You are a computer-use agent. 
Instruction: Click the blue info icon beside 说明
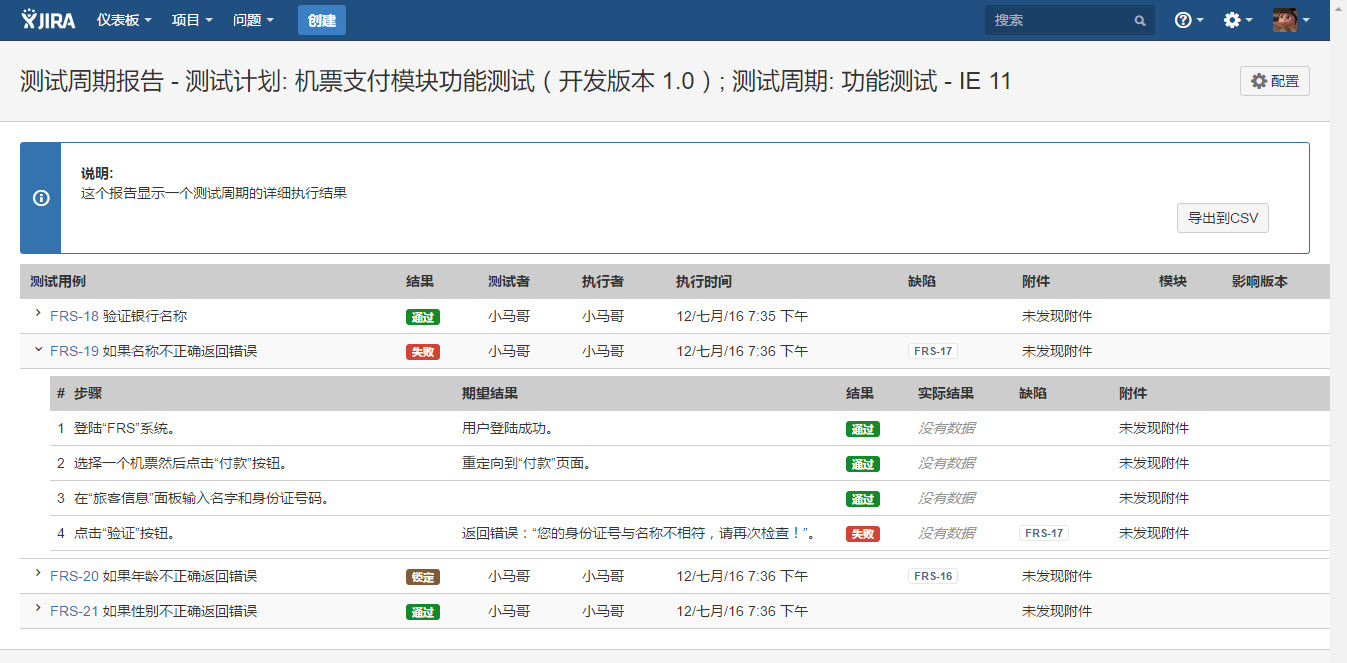pos(41,198)
